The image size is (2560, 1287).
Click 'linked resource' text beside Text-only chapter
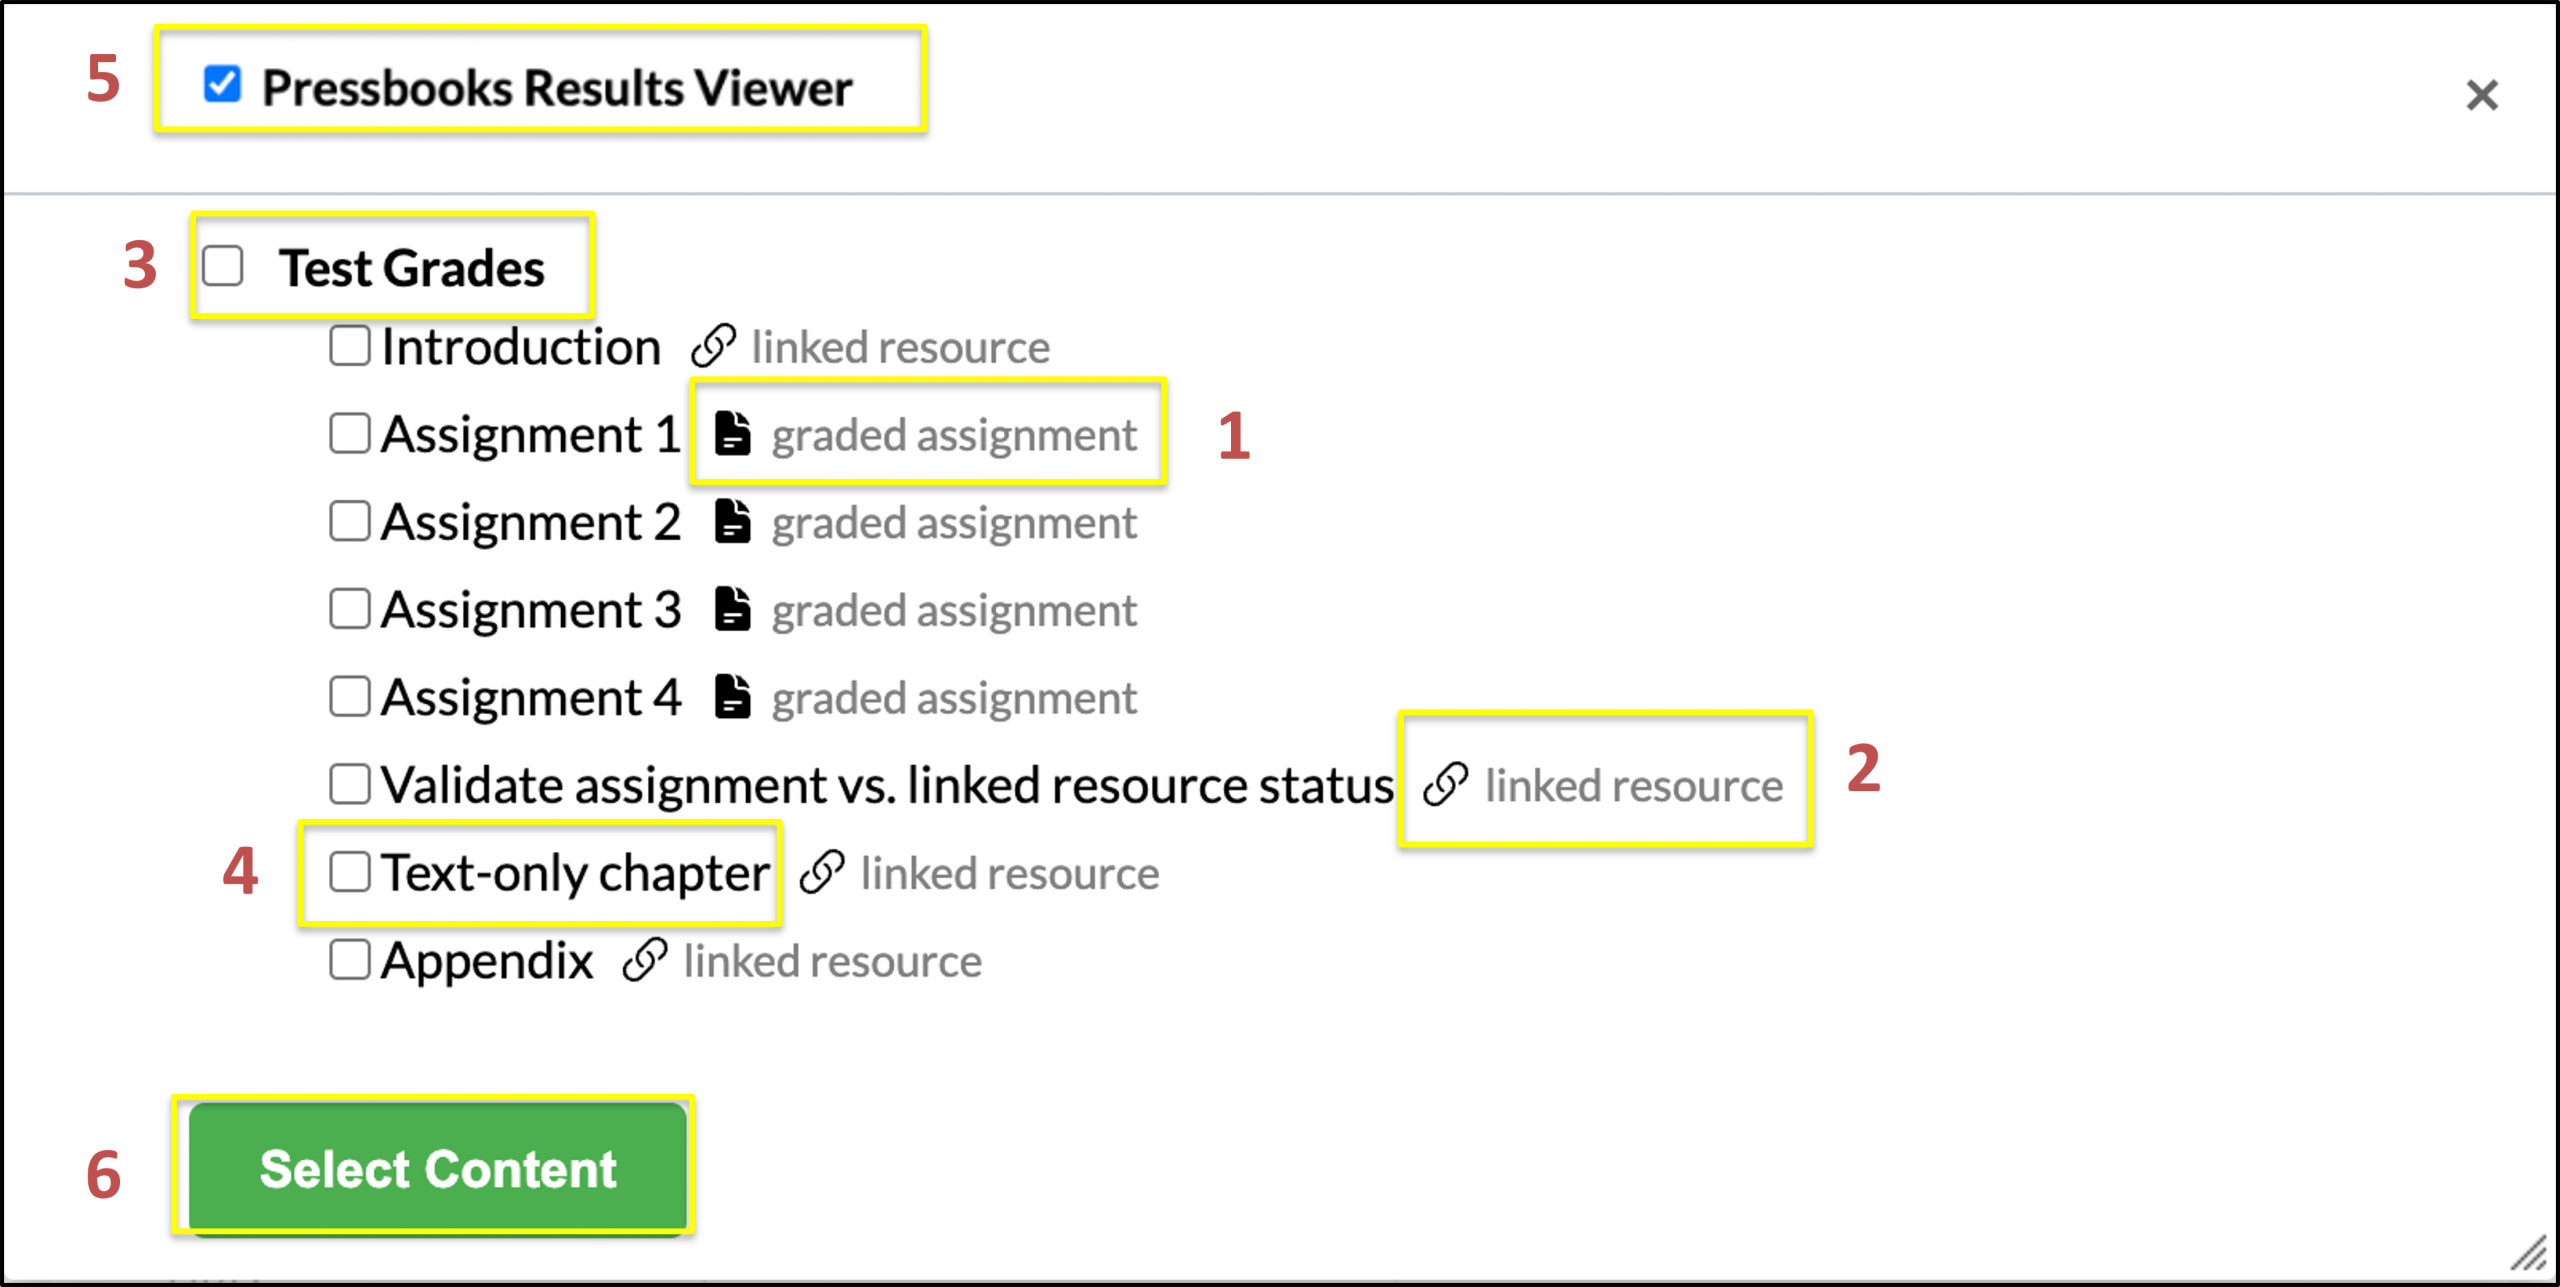1010,873
